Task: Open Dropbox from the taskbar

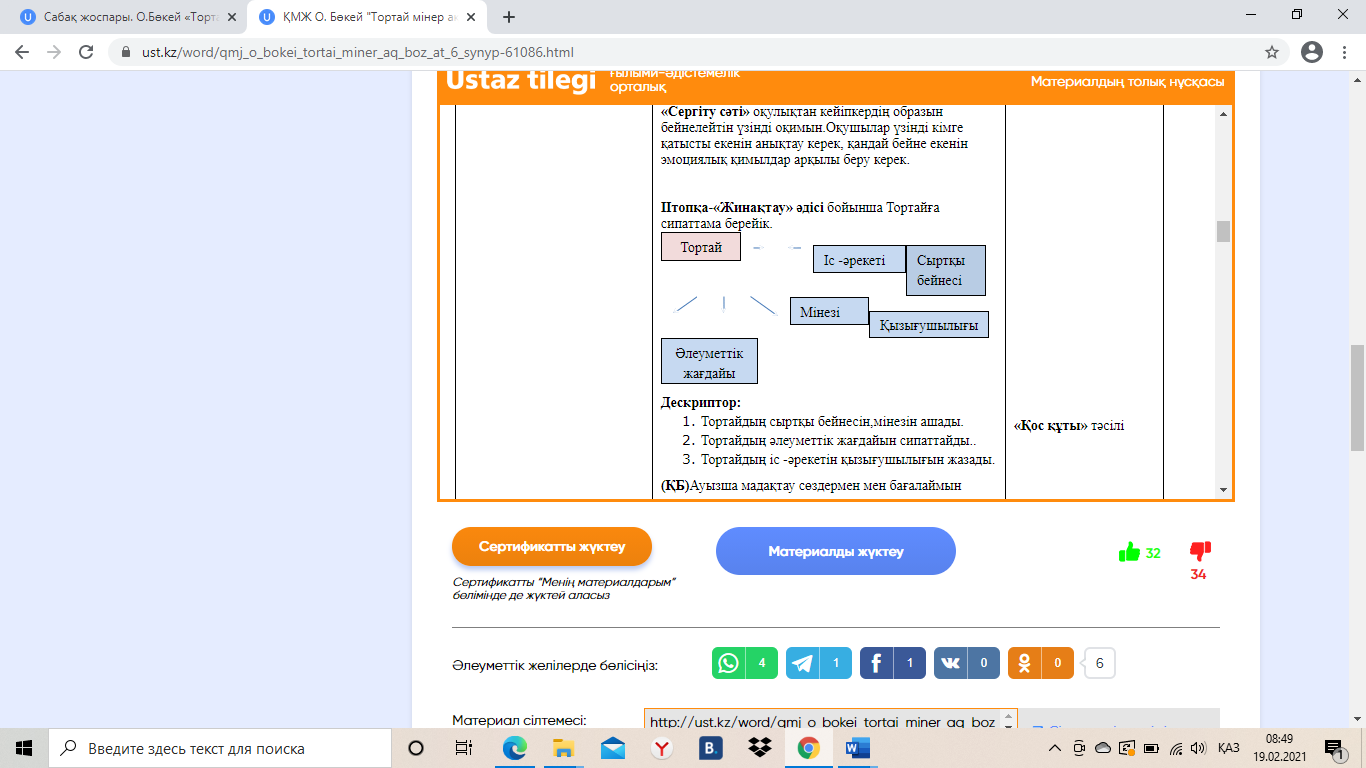Action: (760, 748)
